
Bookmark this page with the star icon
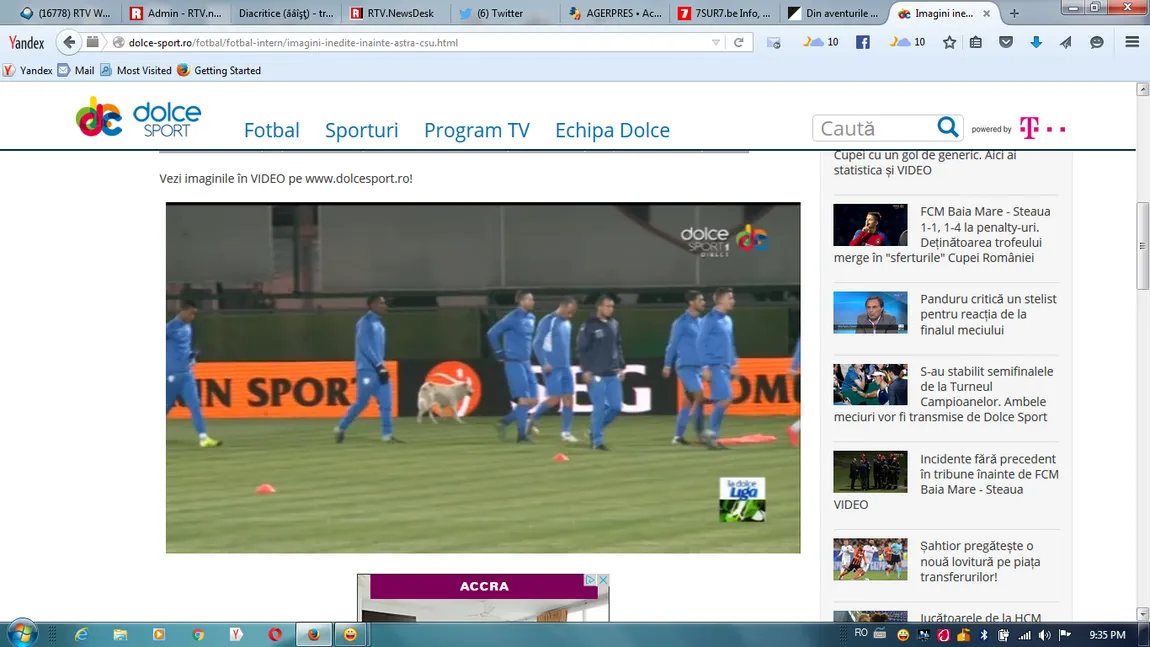coord(949,43)
